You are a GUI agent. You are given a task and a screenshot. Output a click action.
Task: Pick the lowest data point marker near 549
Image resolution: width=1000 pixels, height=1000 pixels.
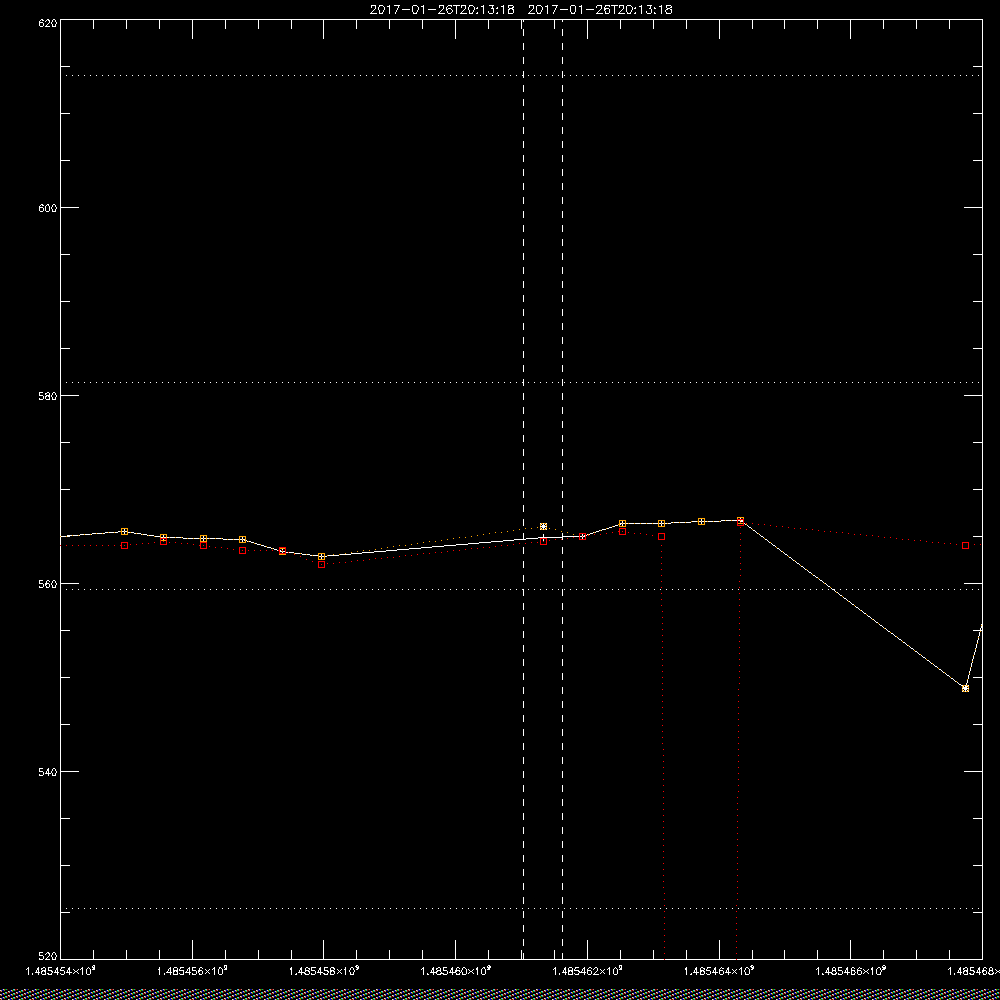pyautogui.click(x=965, y=689)
